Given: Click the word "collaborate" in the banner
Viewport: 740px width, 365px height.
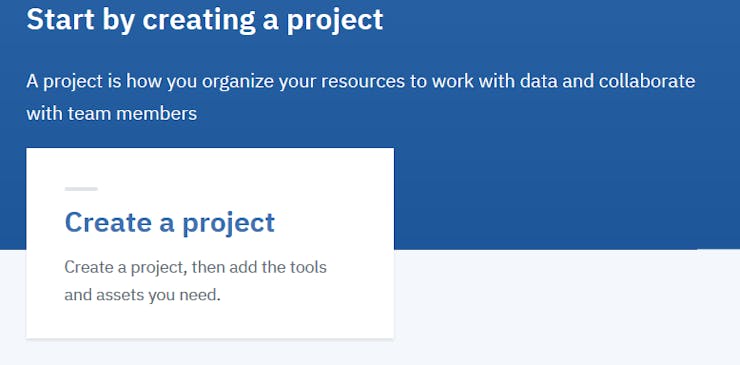Looking at the screenshot, I should pos(647,81).
